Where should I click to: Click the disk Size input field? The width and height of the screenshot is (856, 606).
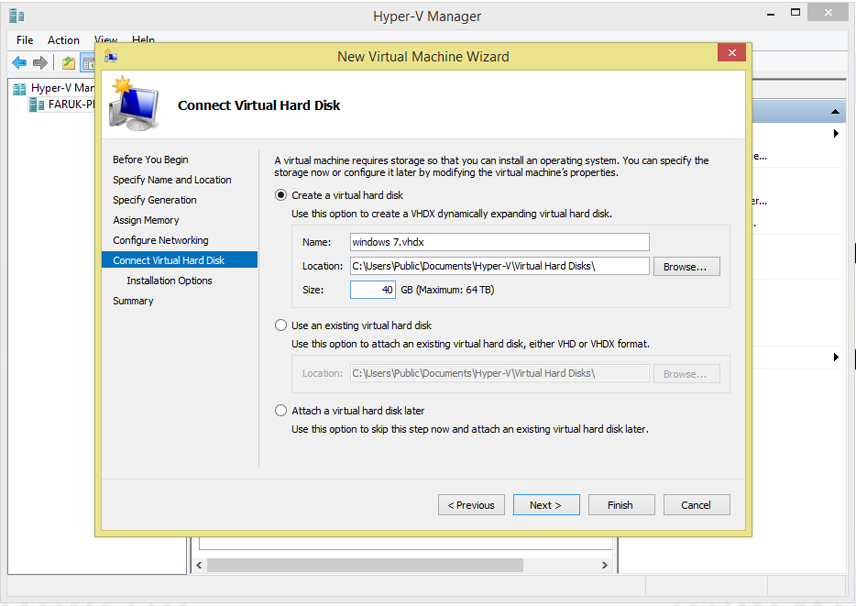point(372,289)
